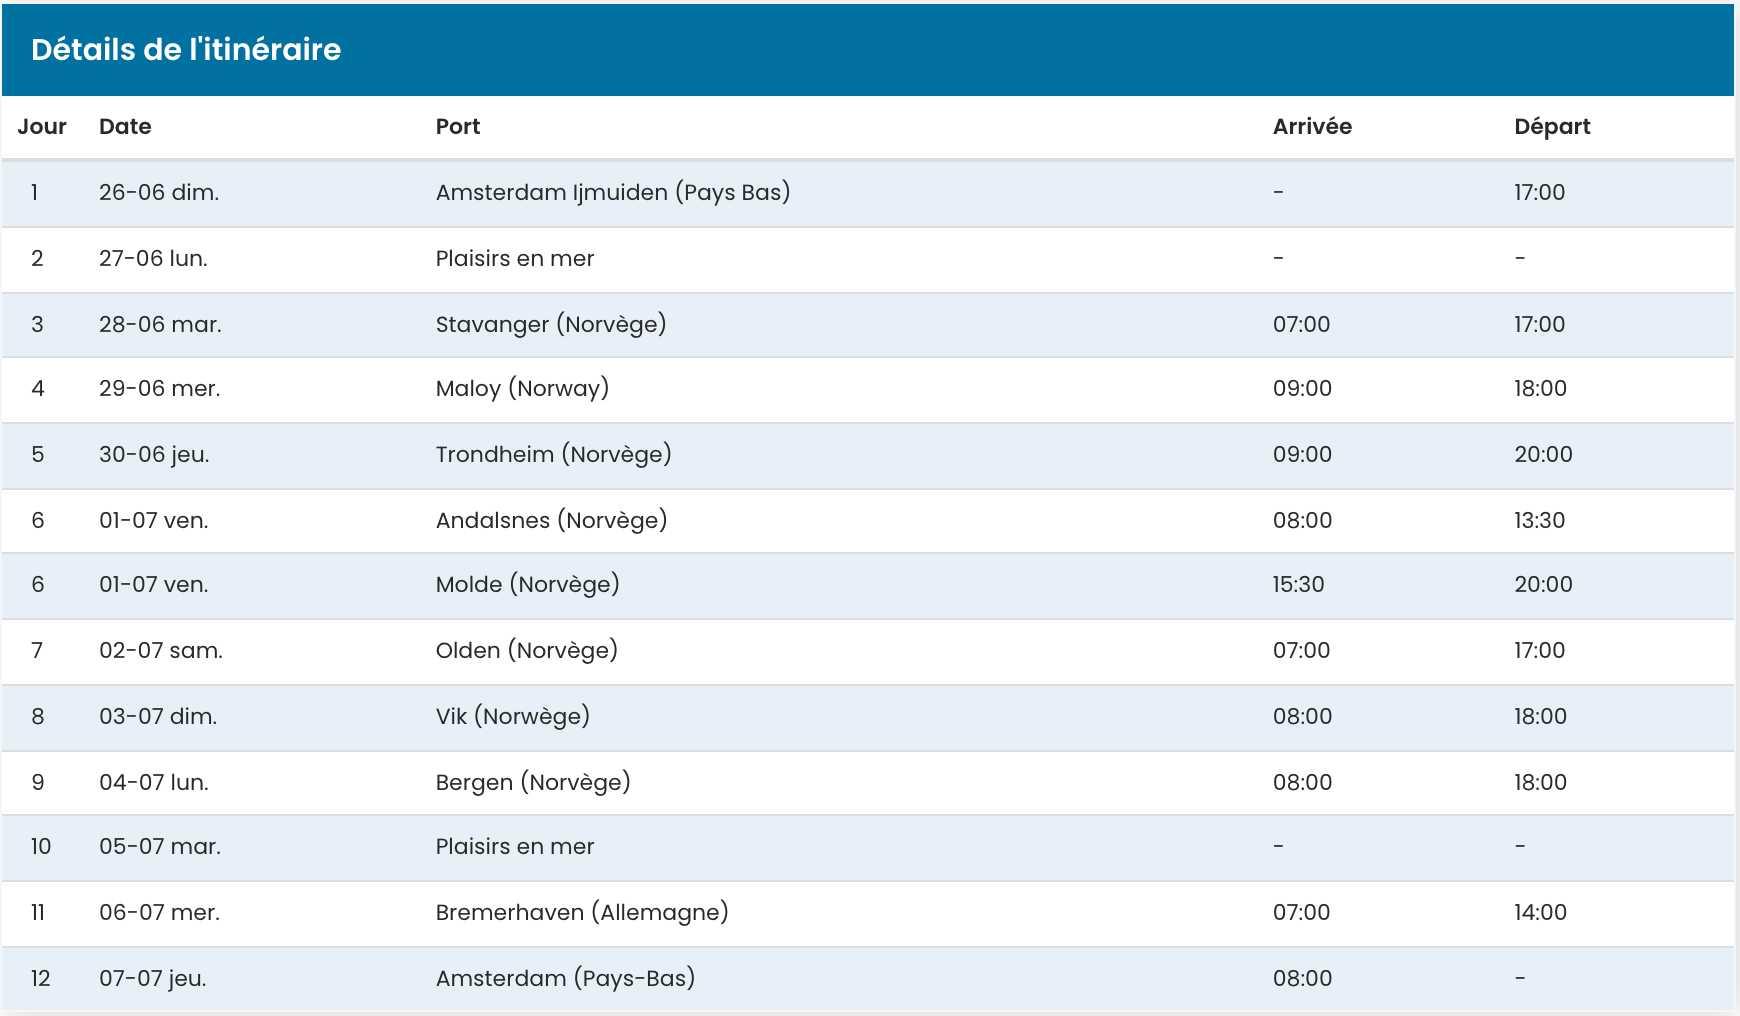Select Andalsnes (Norvège) in the itinerary
This screenshot has width=1740, height=1016.
[551, 520]
